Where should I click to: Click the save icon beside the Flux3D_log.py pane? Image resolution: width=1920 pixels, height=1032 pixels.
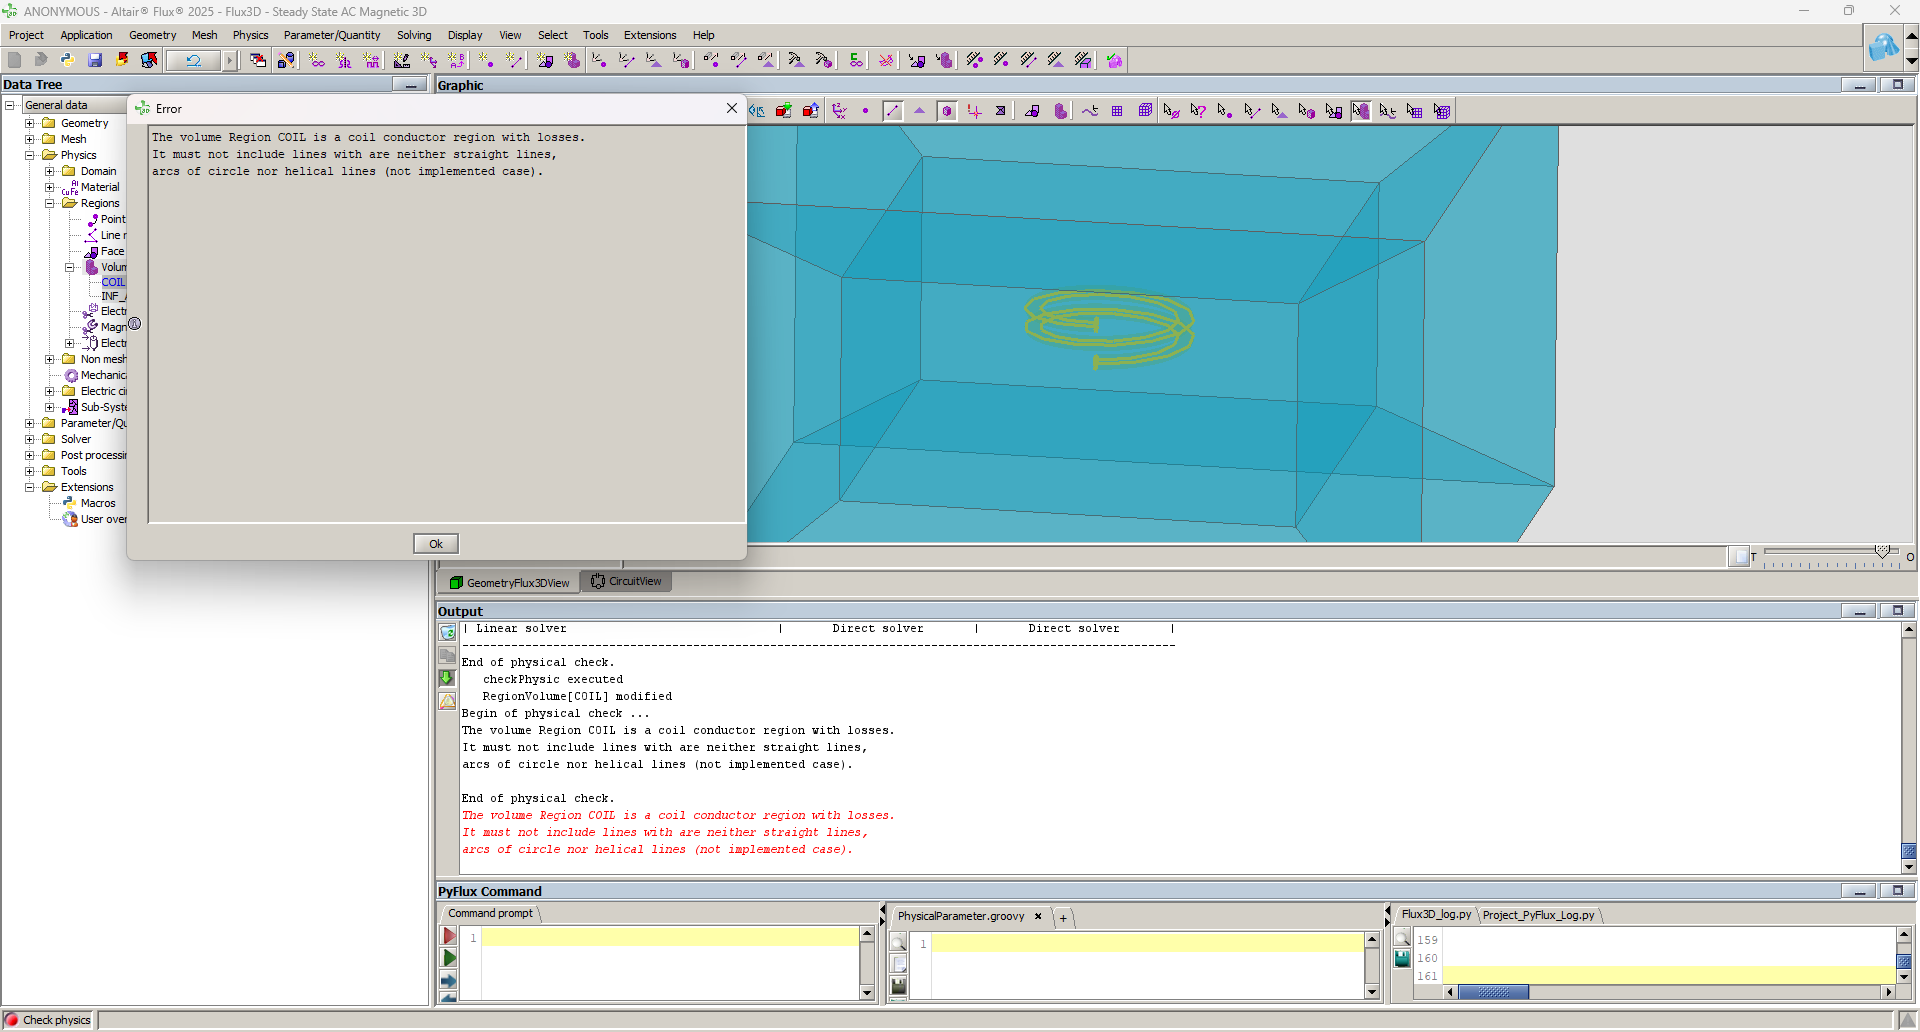tap(1402, 959)
